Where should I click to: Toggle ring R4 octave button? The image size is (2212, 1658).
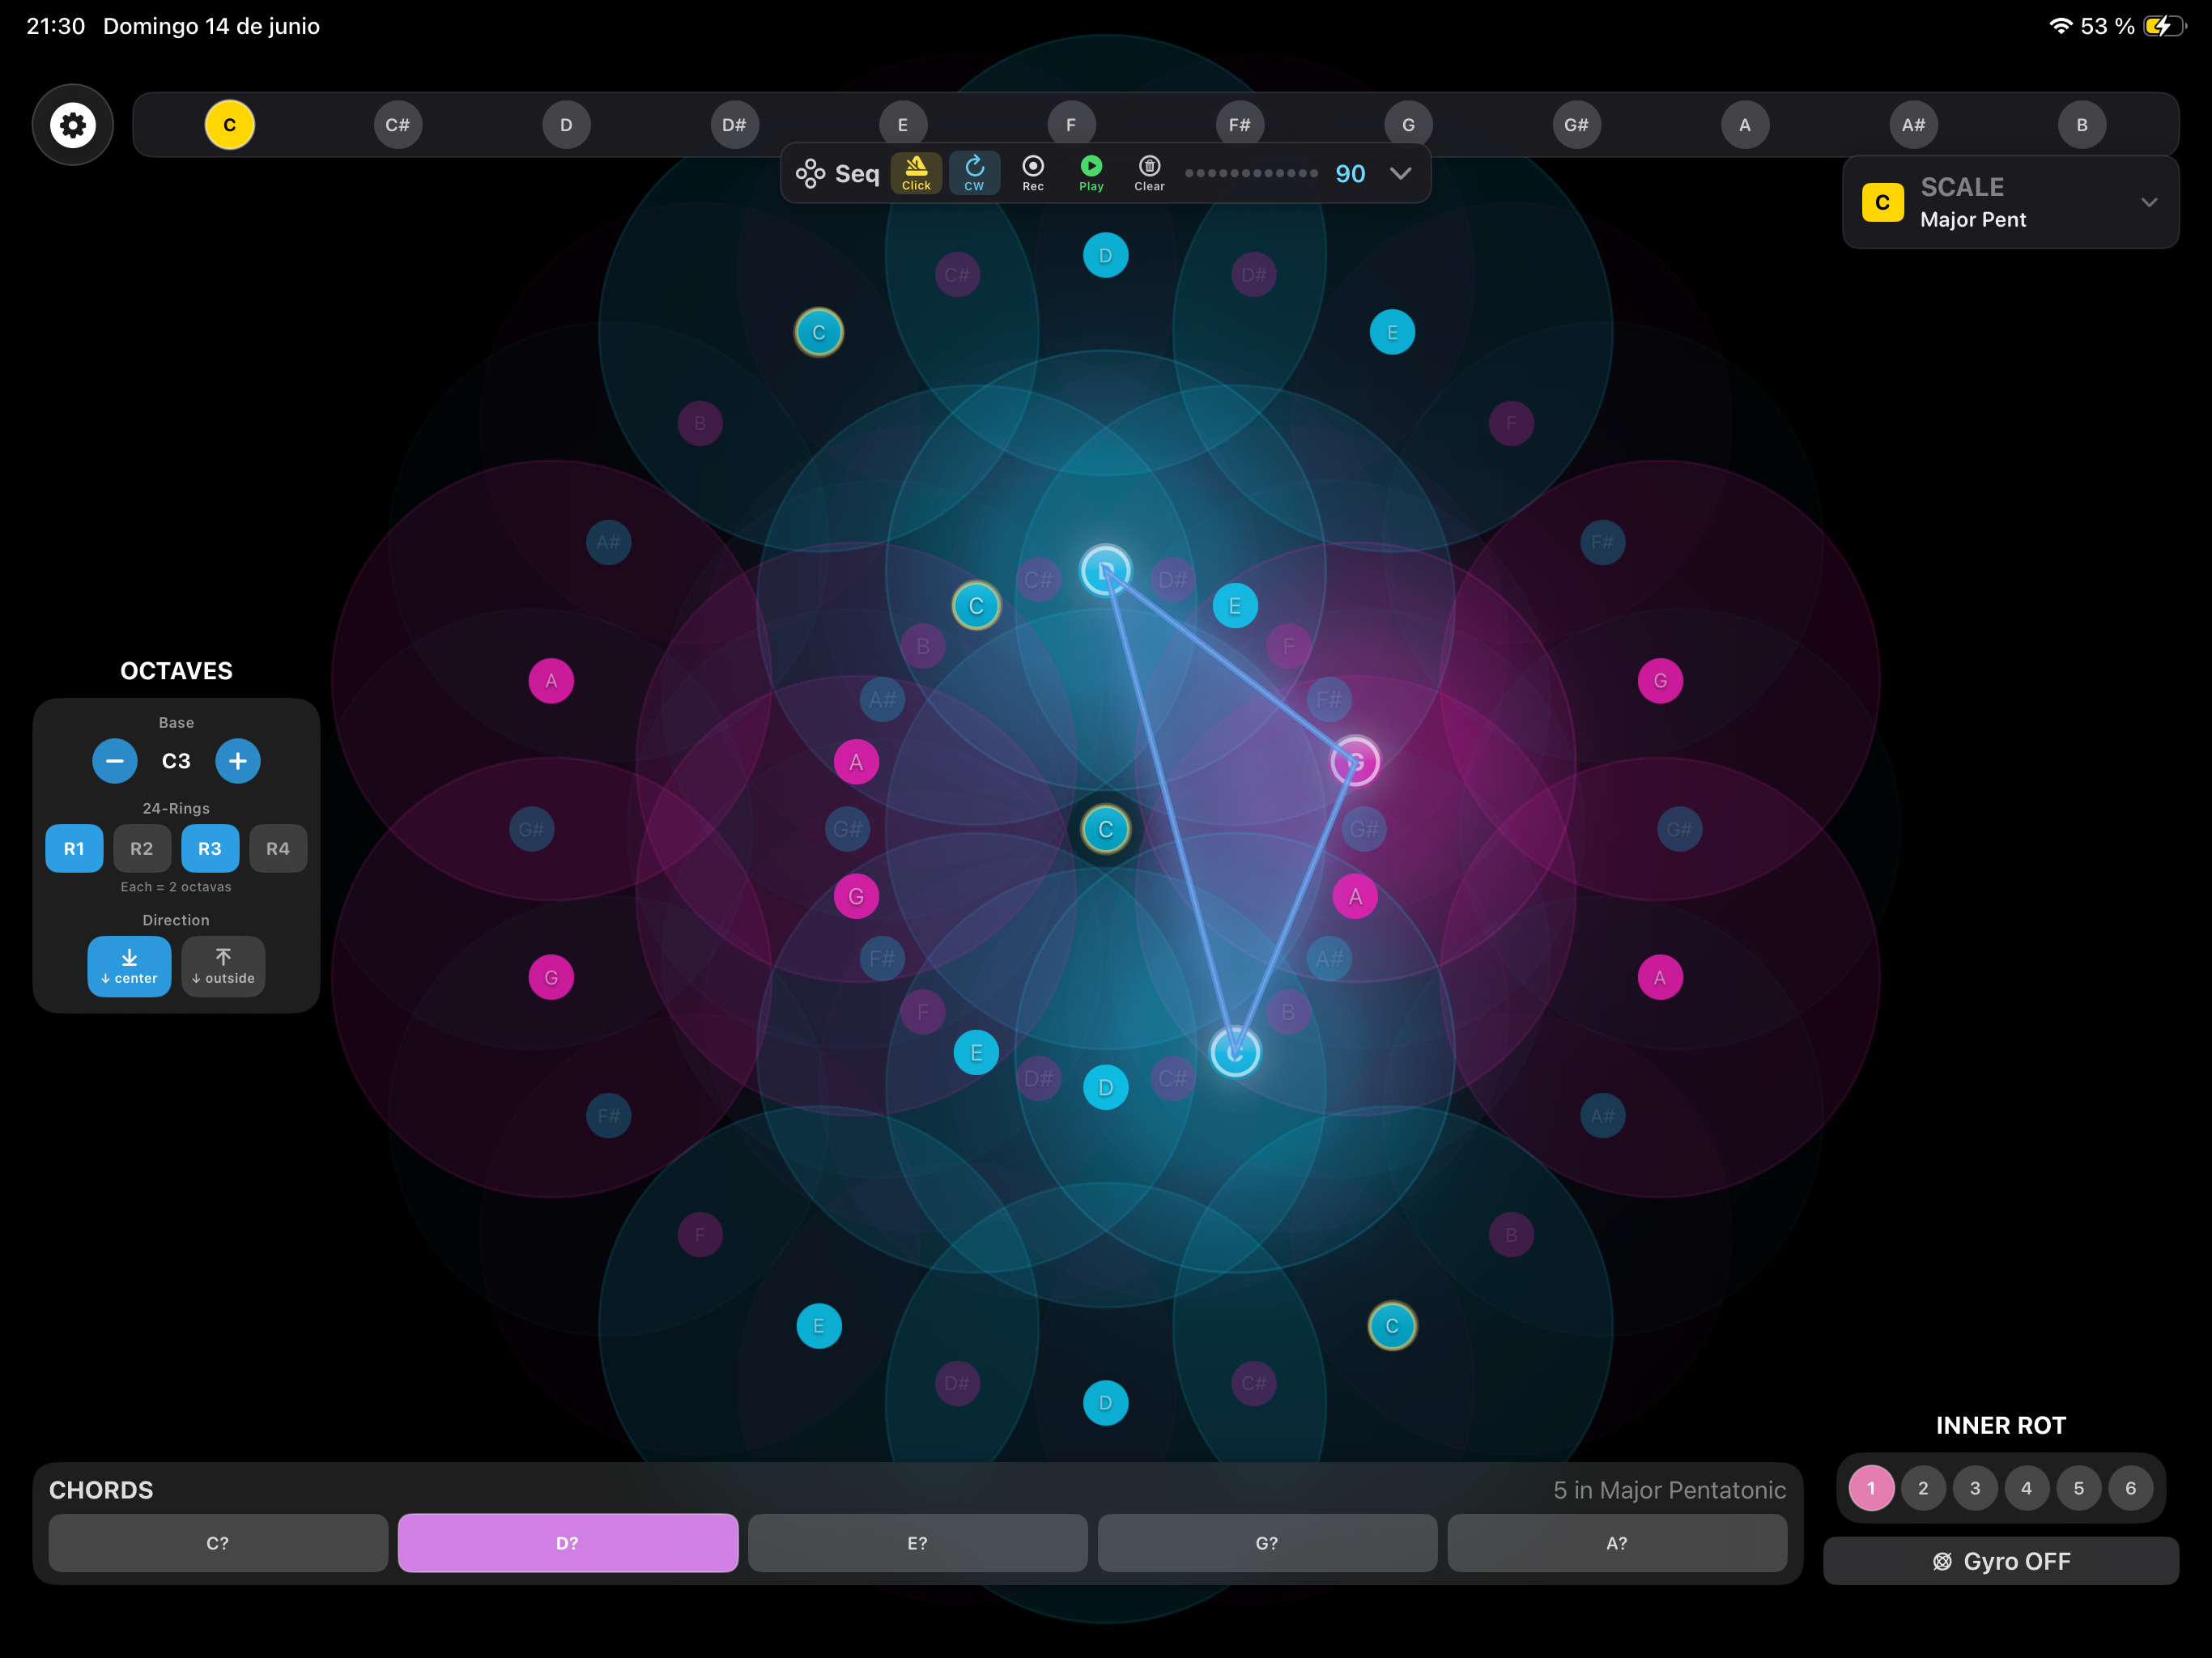point(278,849)
